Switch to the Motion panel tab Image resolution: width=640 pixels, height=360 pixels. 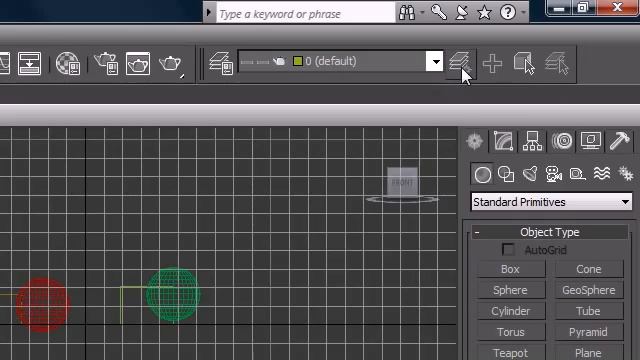click(x=562, y=141)
